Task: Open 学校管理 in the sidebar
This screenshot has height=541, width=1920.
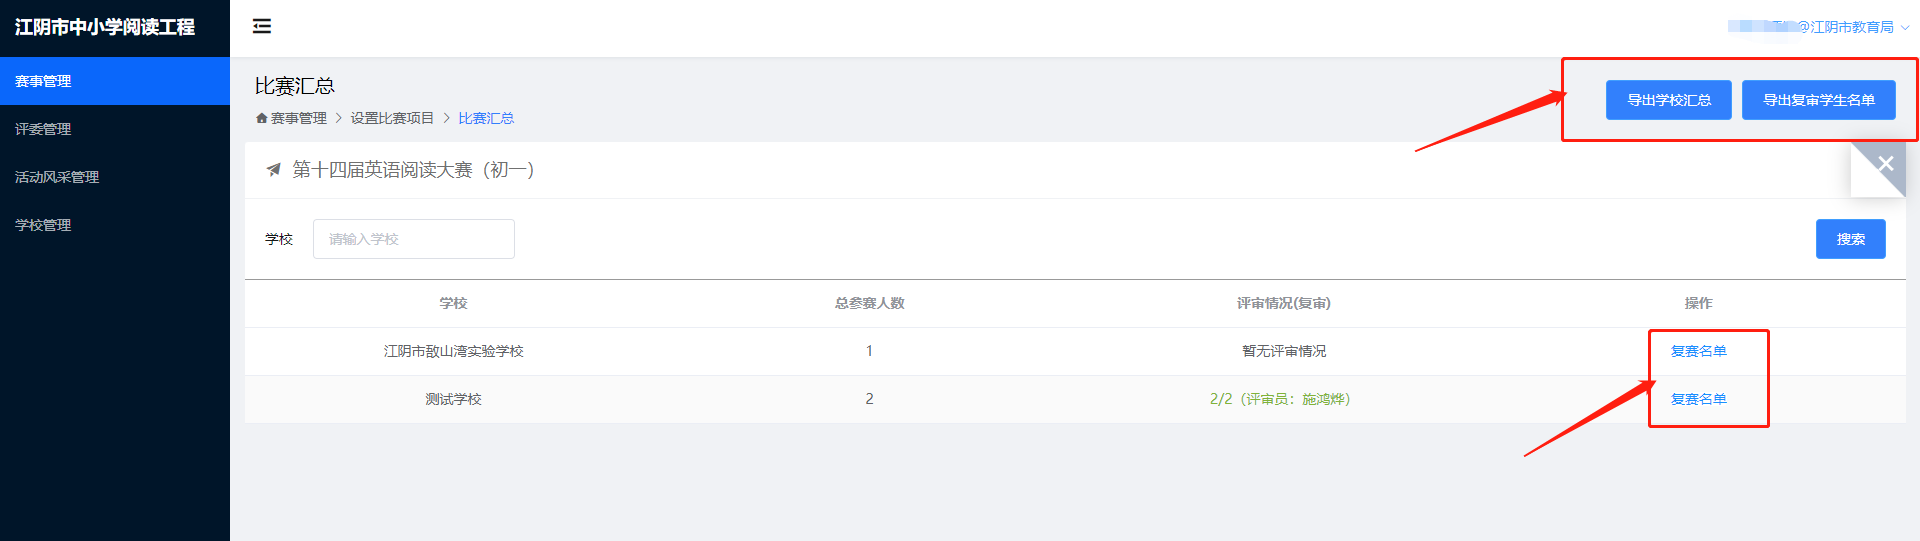Action: pyautogui.click(x=43, y=225)
